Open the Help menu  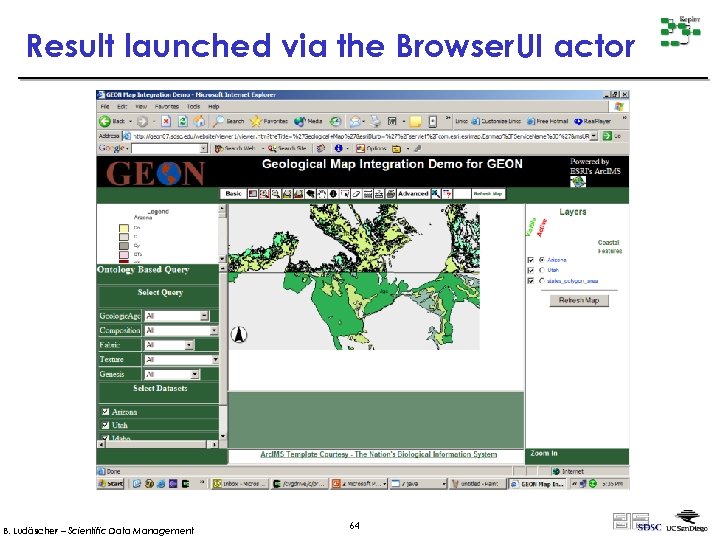tap(214, 107)
